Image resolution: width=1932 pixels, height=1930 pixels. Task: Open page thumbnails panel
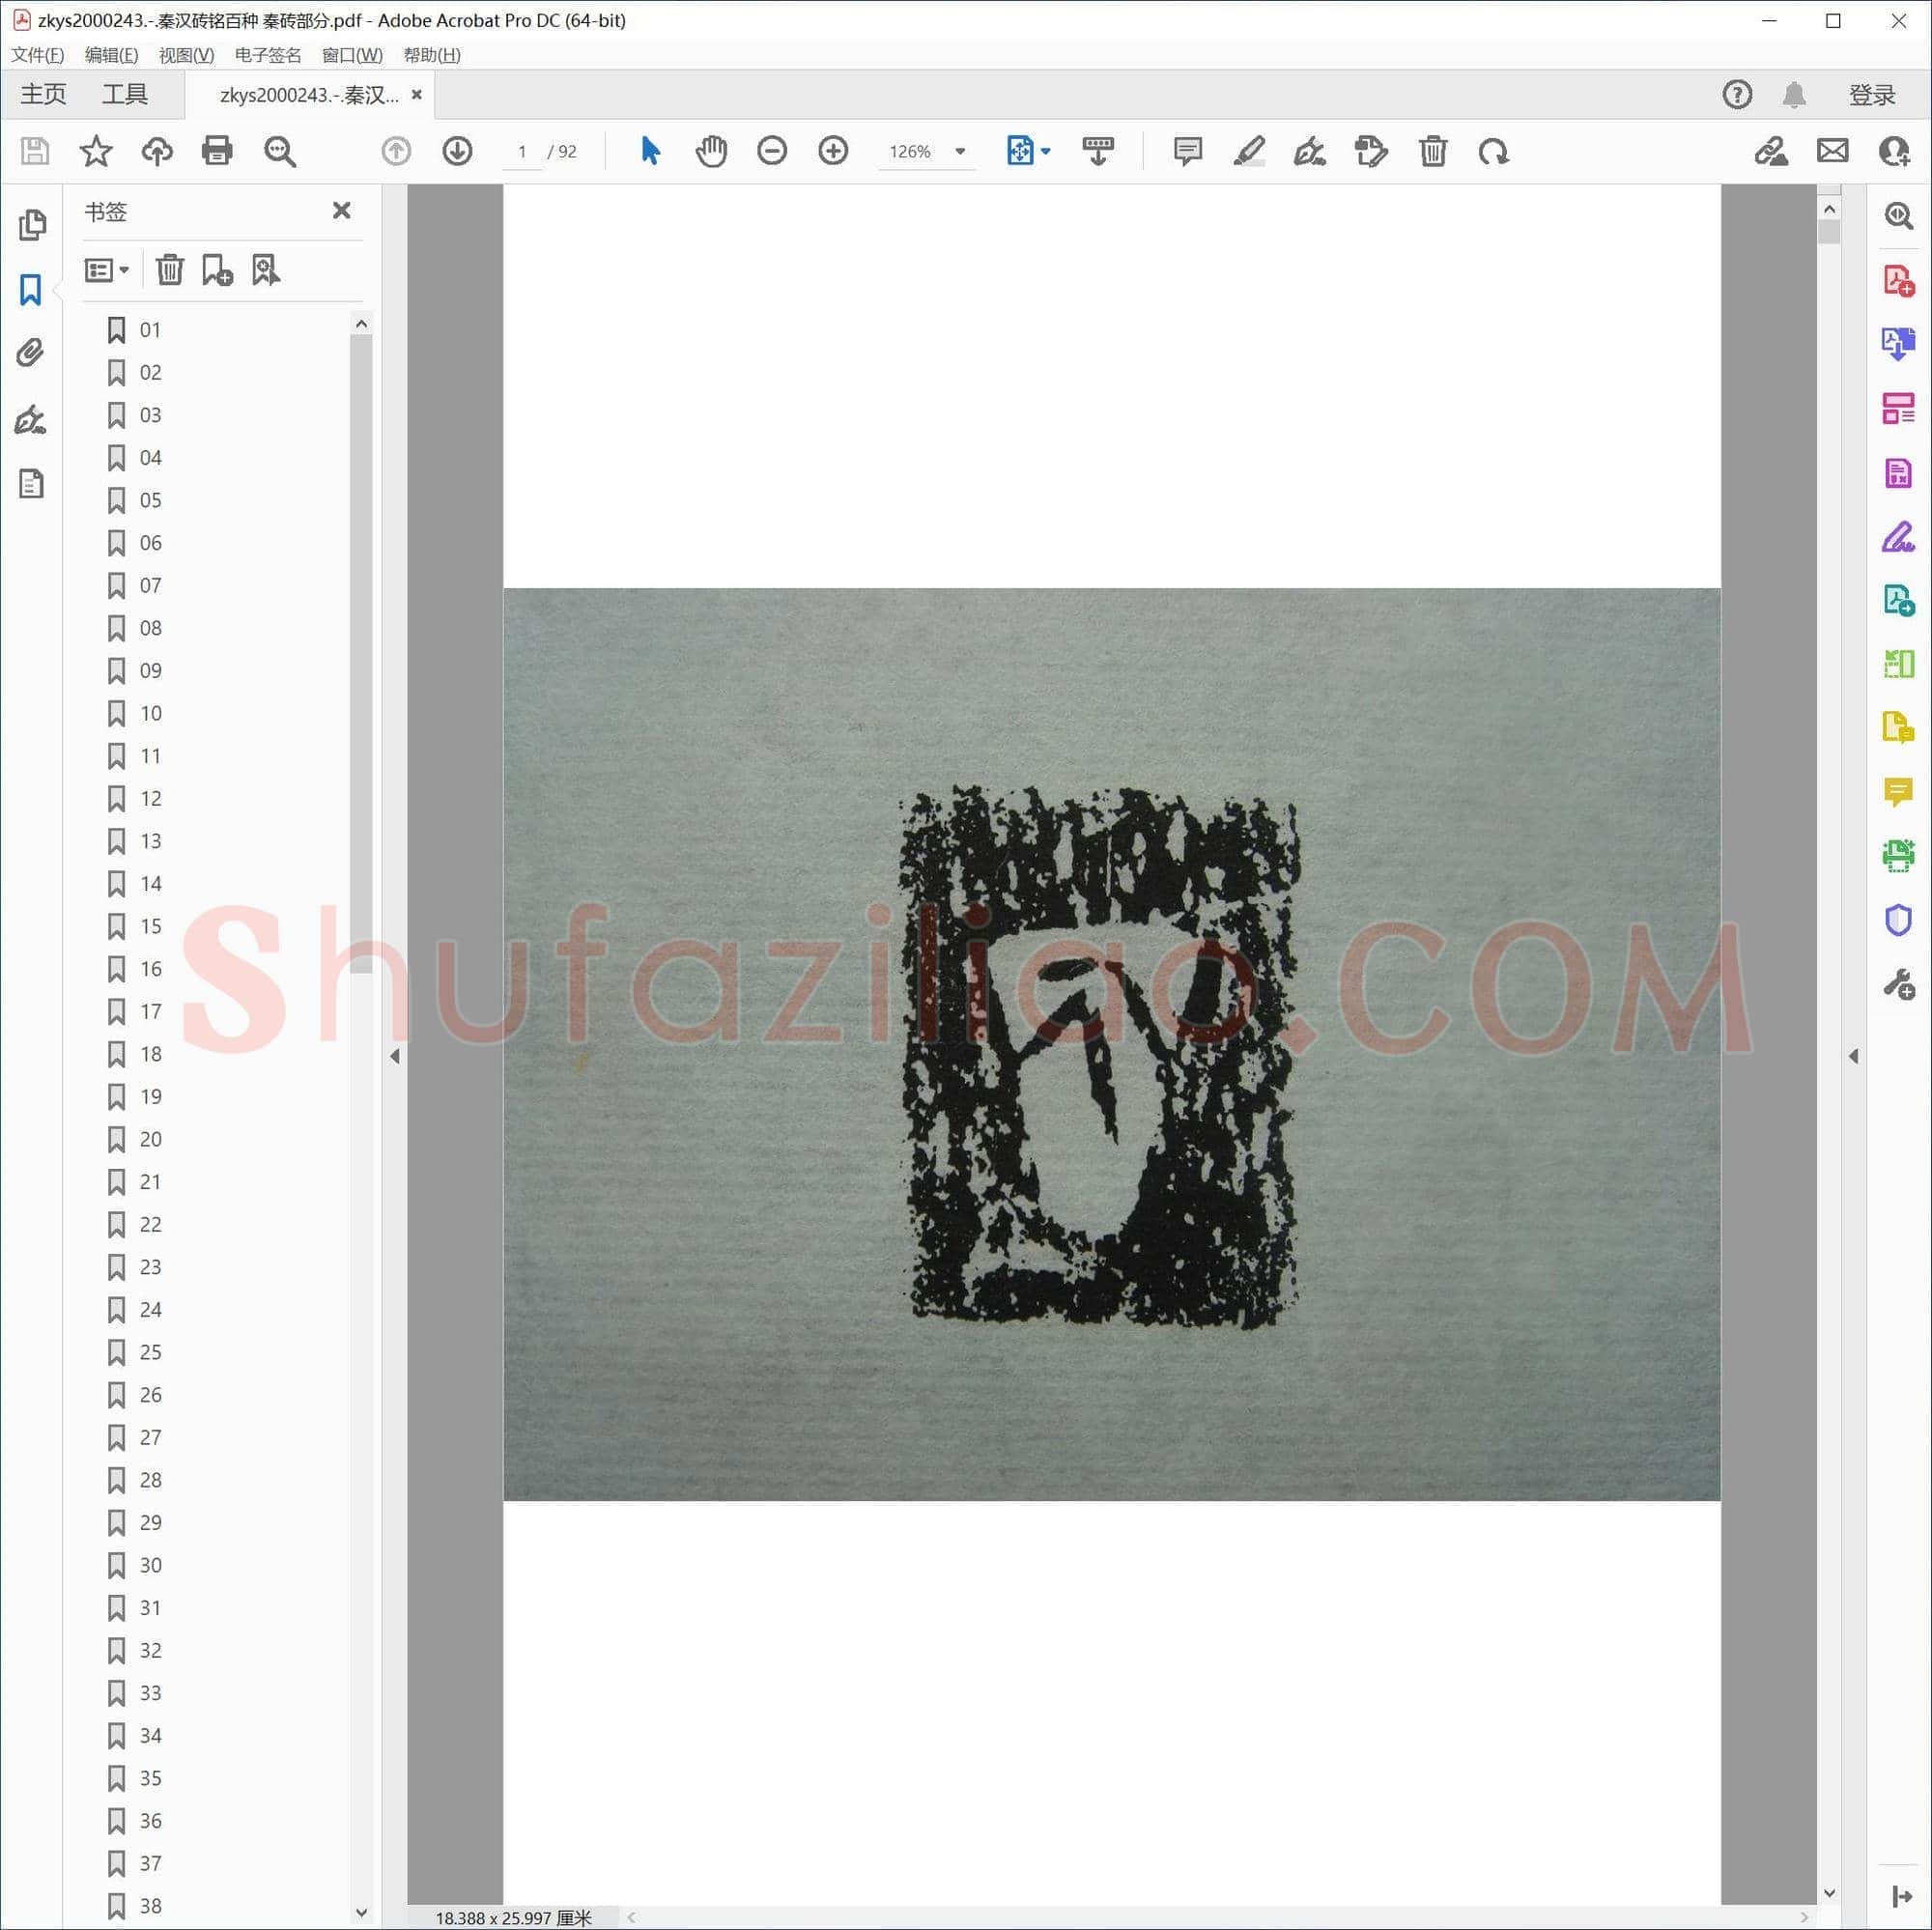pyautogui.click(x=32, y=225)
